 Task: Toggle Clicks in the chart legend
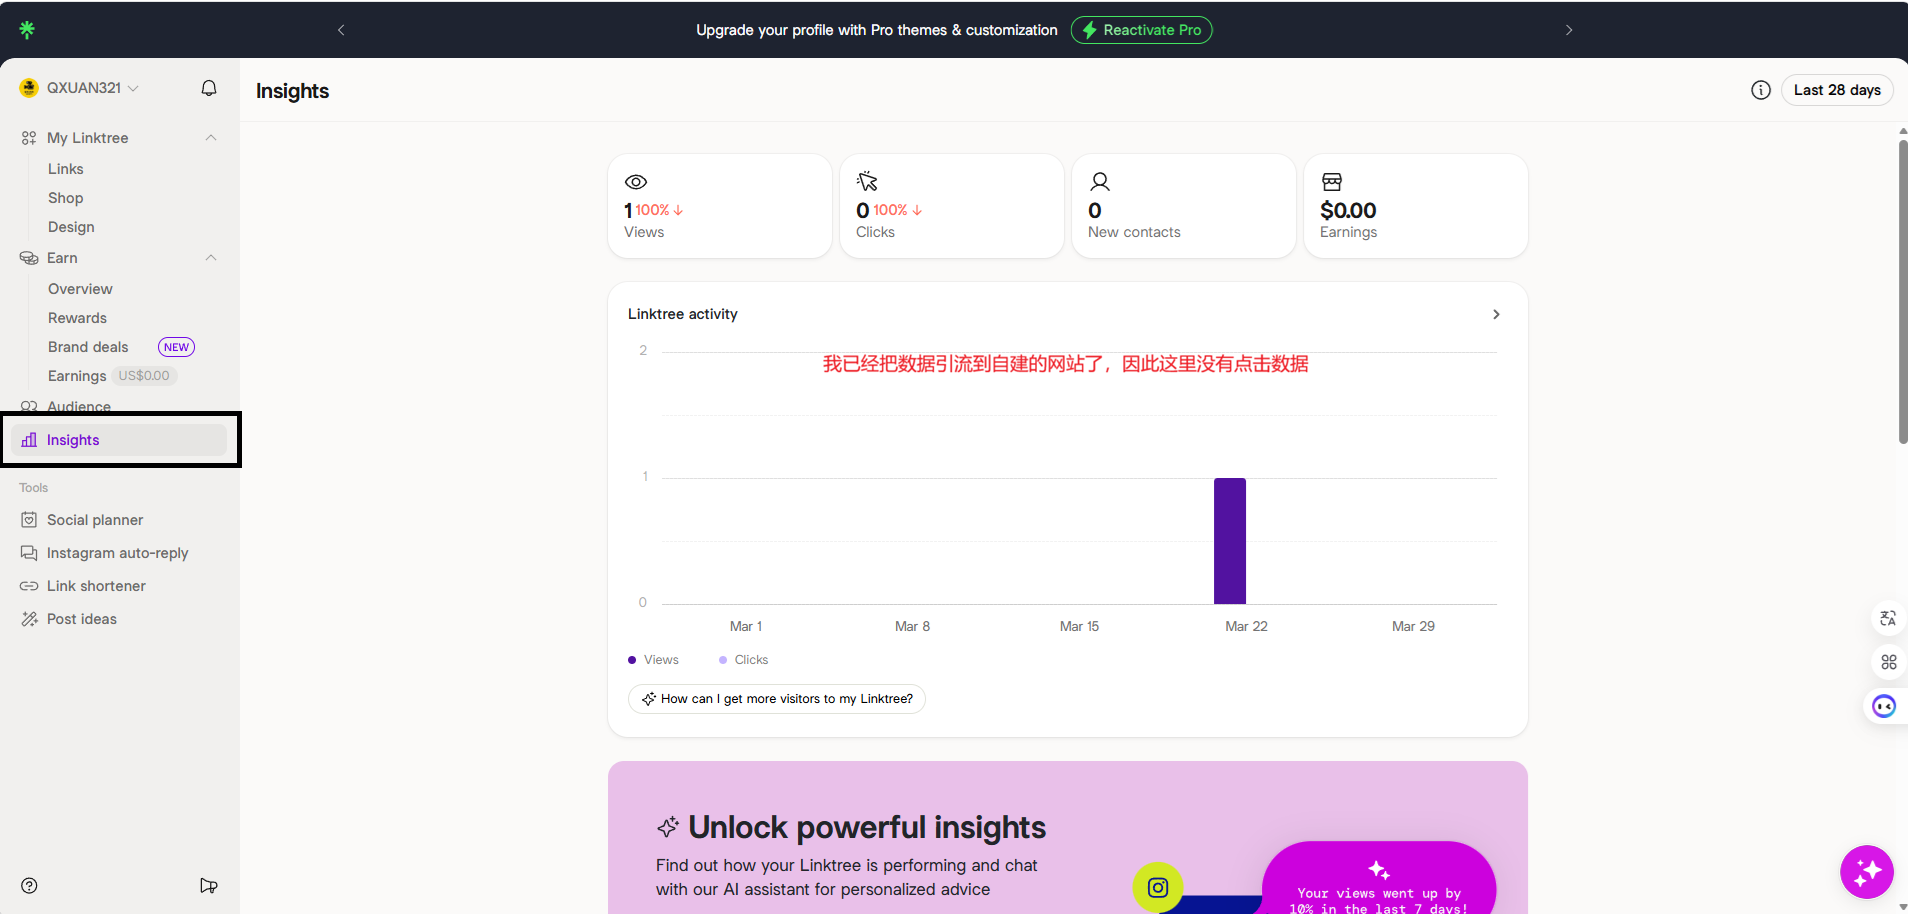pyautogui.click(x=743, y=659)
